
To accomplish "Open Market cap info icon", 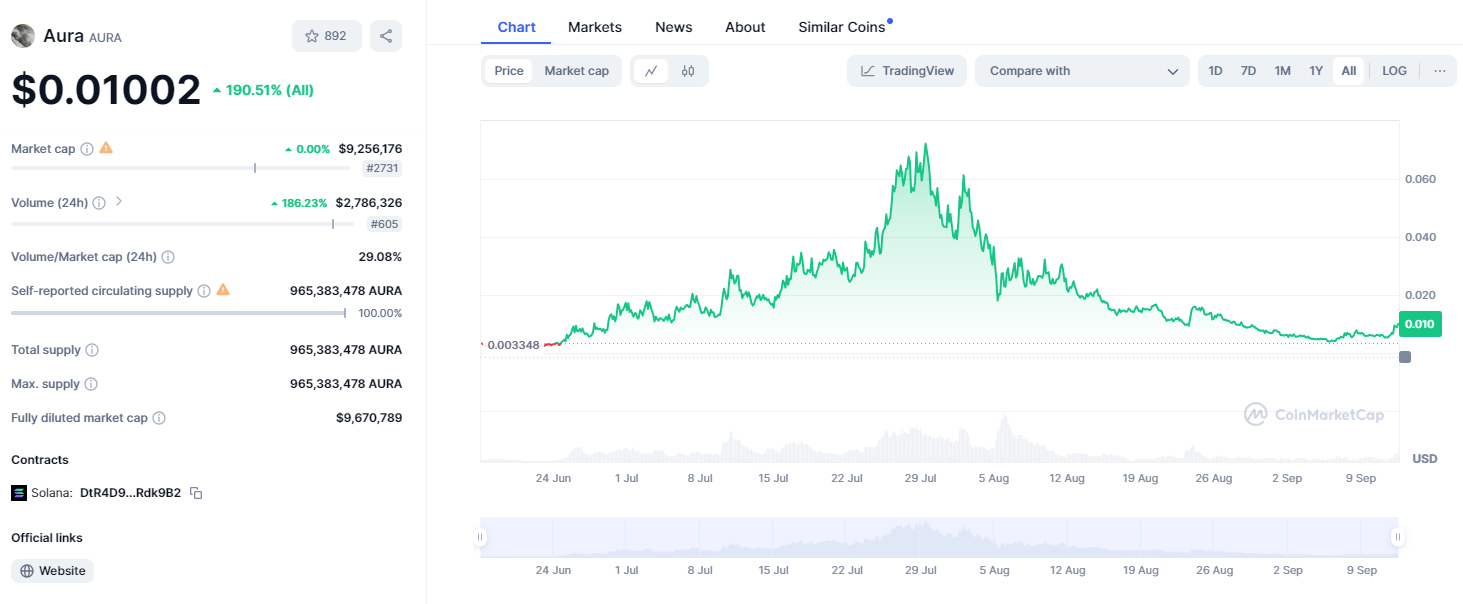I will (x=87, y=149).
